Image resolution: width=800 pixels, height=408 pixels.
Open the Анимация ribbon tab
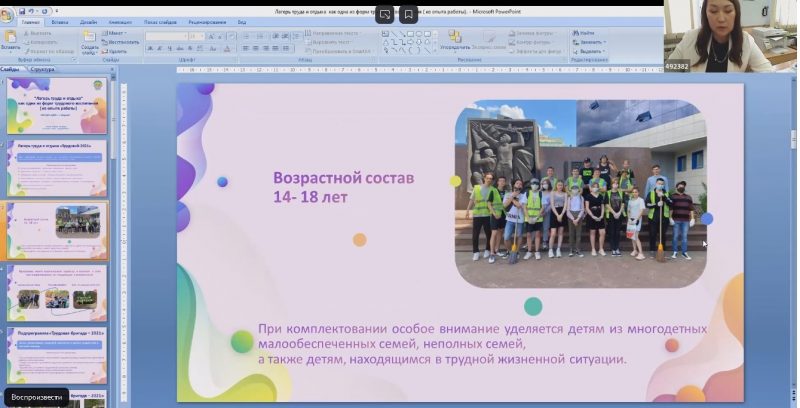[x=120, y=22]
